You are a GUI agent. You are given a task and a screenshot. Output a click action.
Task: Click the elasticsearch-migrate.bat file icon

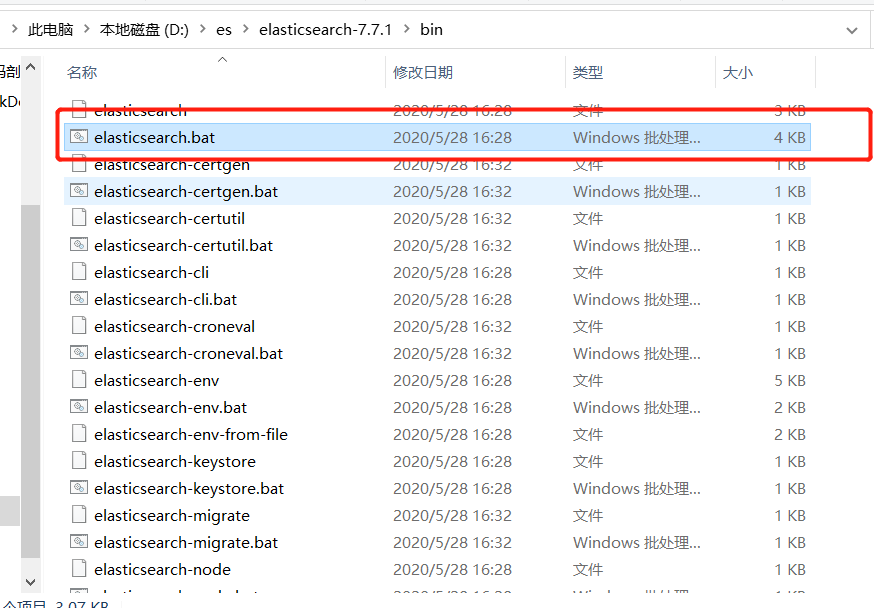79,542
